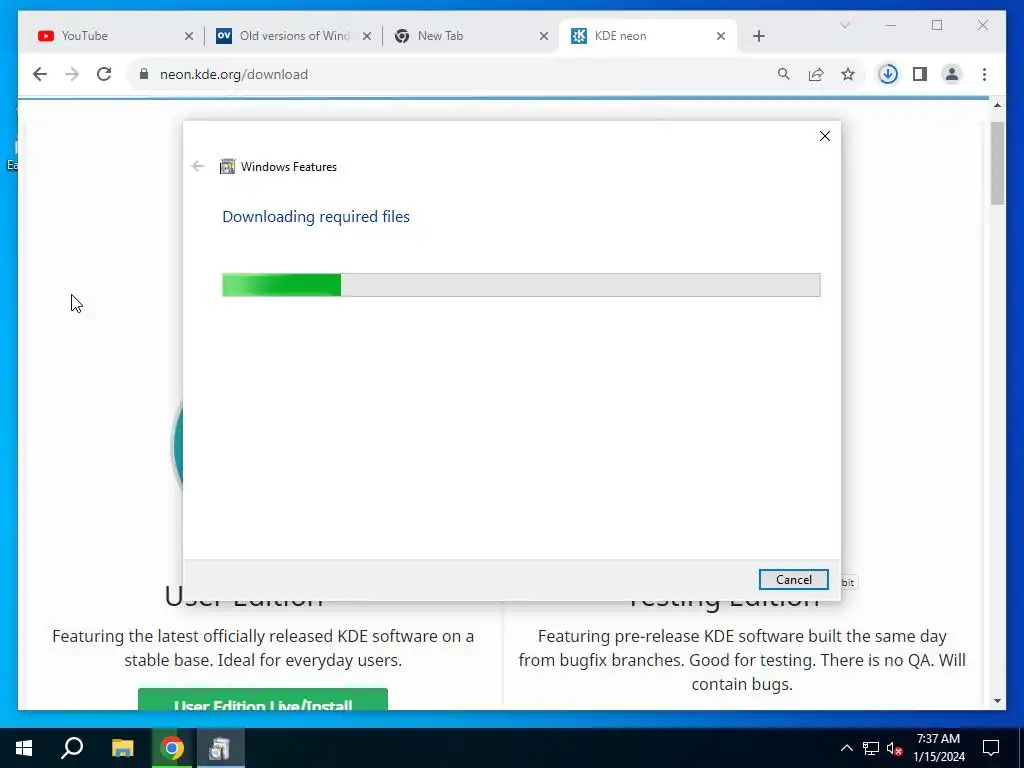Screen dimensions: 1024x768
Task: Switch to Old versions of Windows tab
Action: point(294,36)
